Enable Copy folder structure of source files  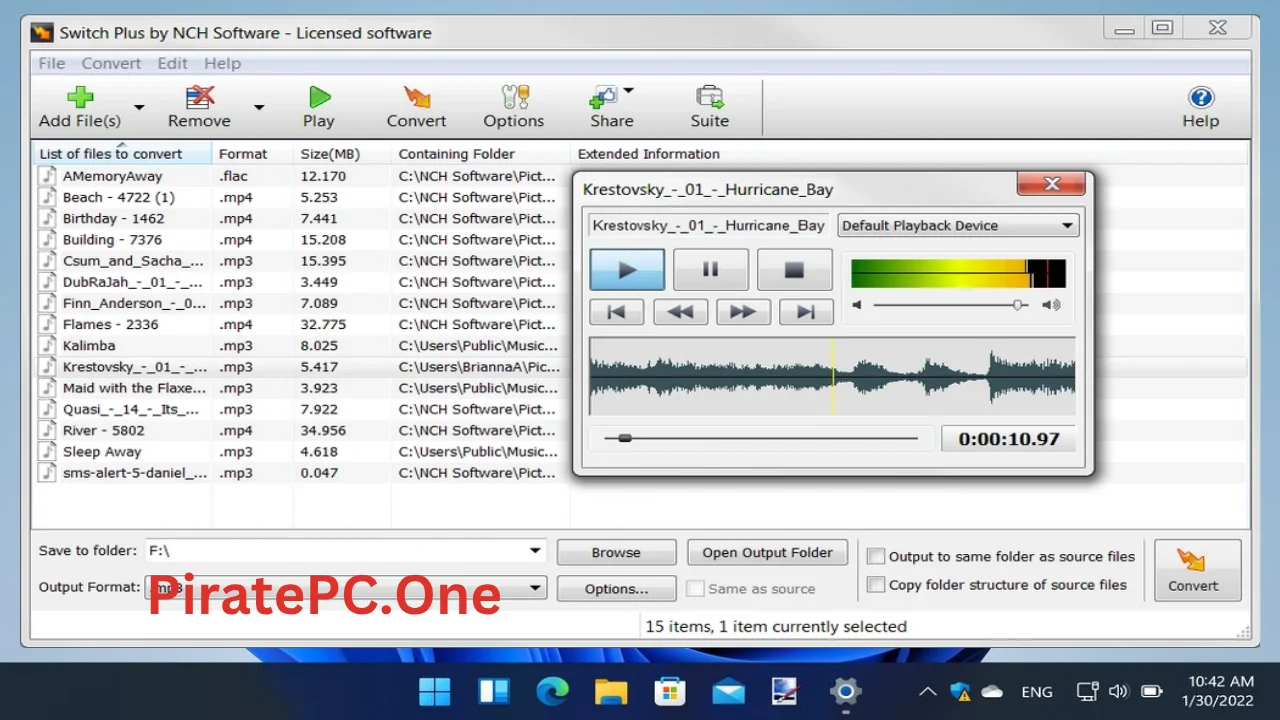(x=876, y=585)
